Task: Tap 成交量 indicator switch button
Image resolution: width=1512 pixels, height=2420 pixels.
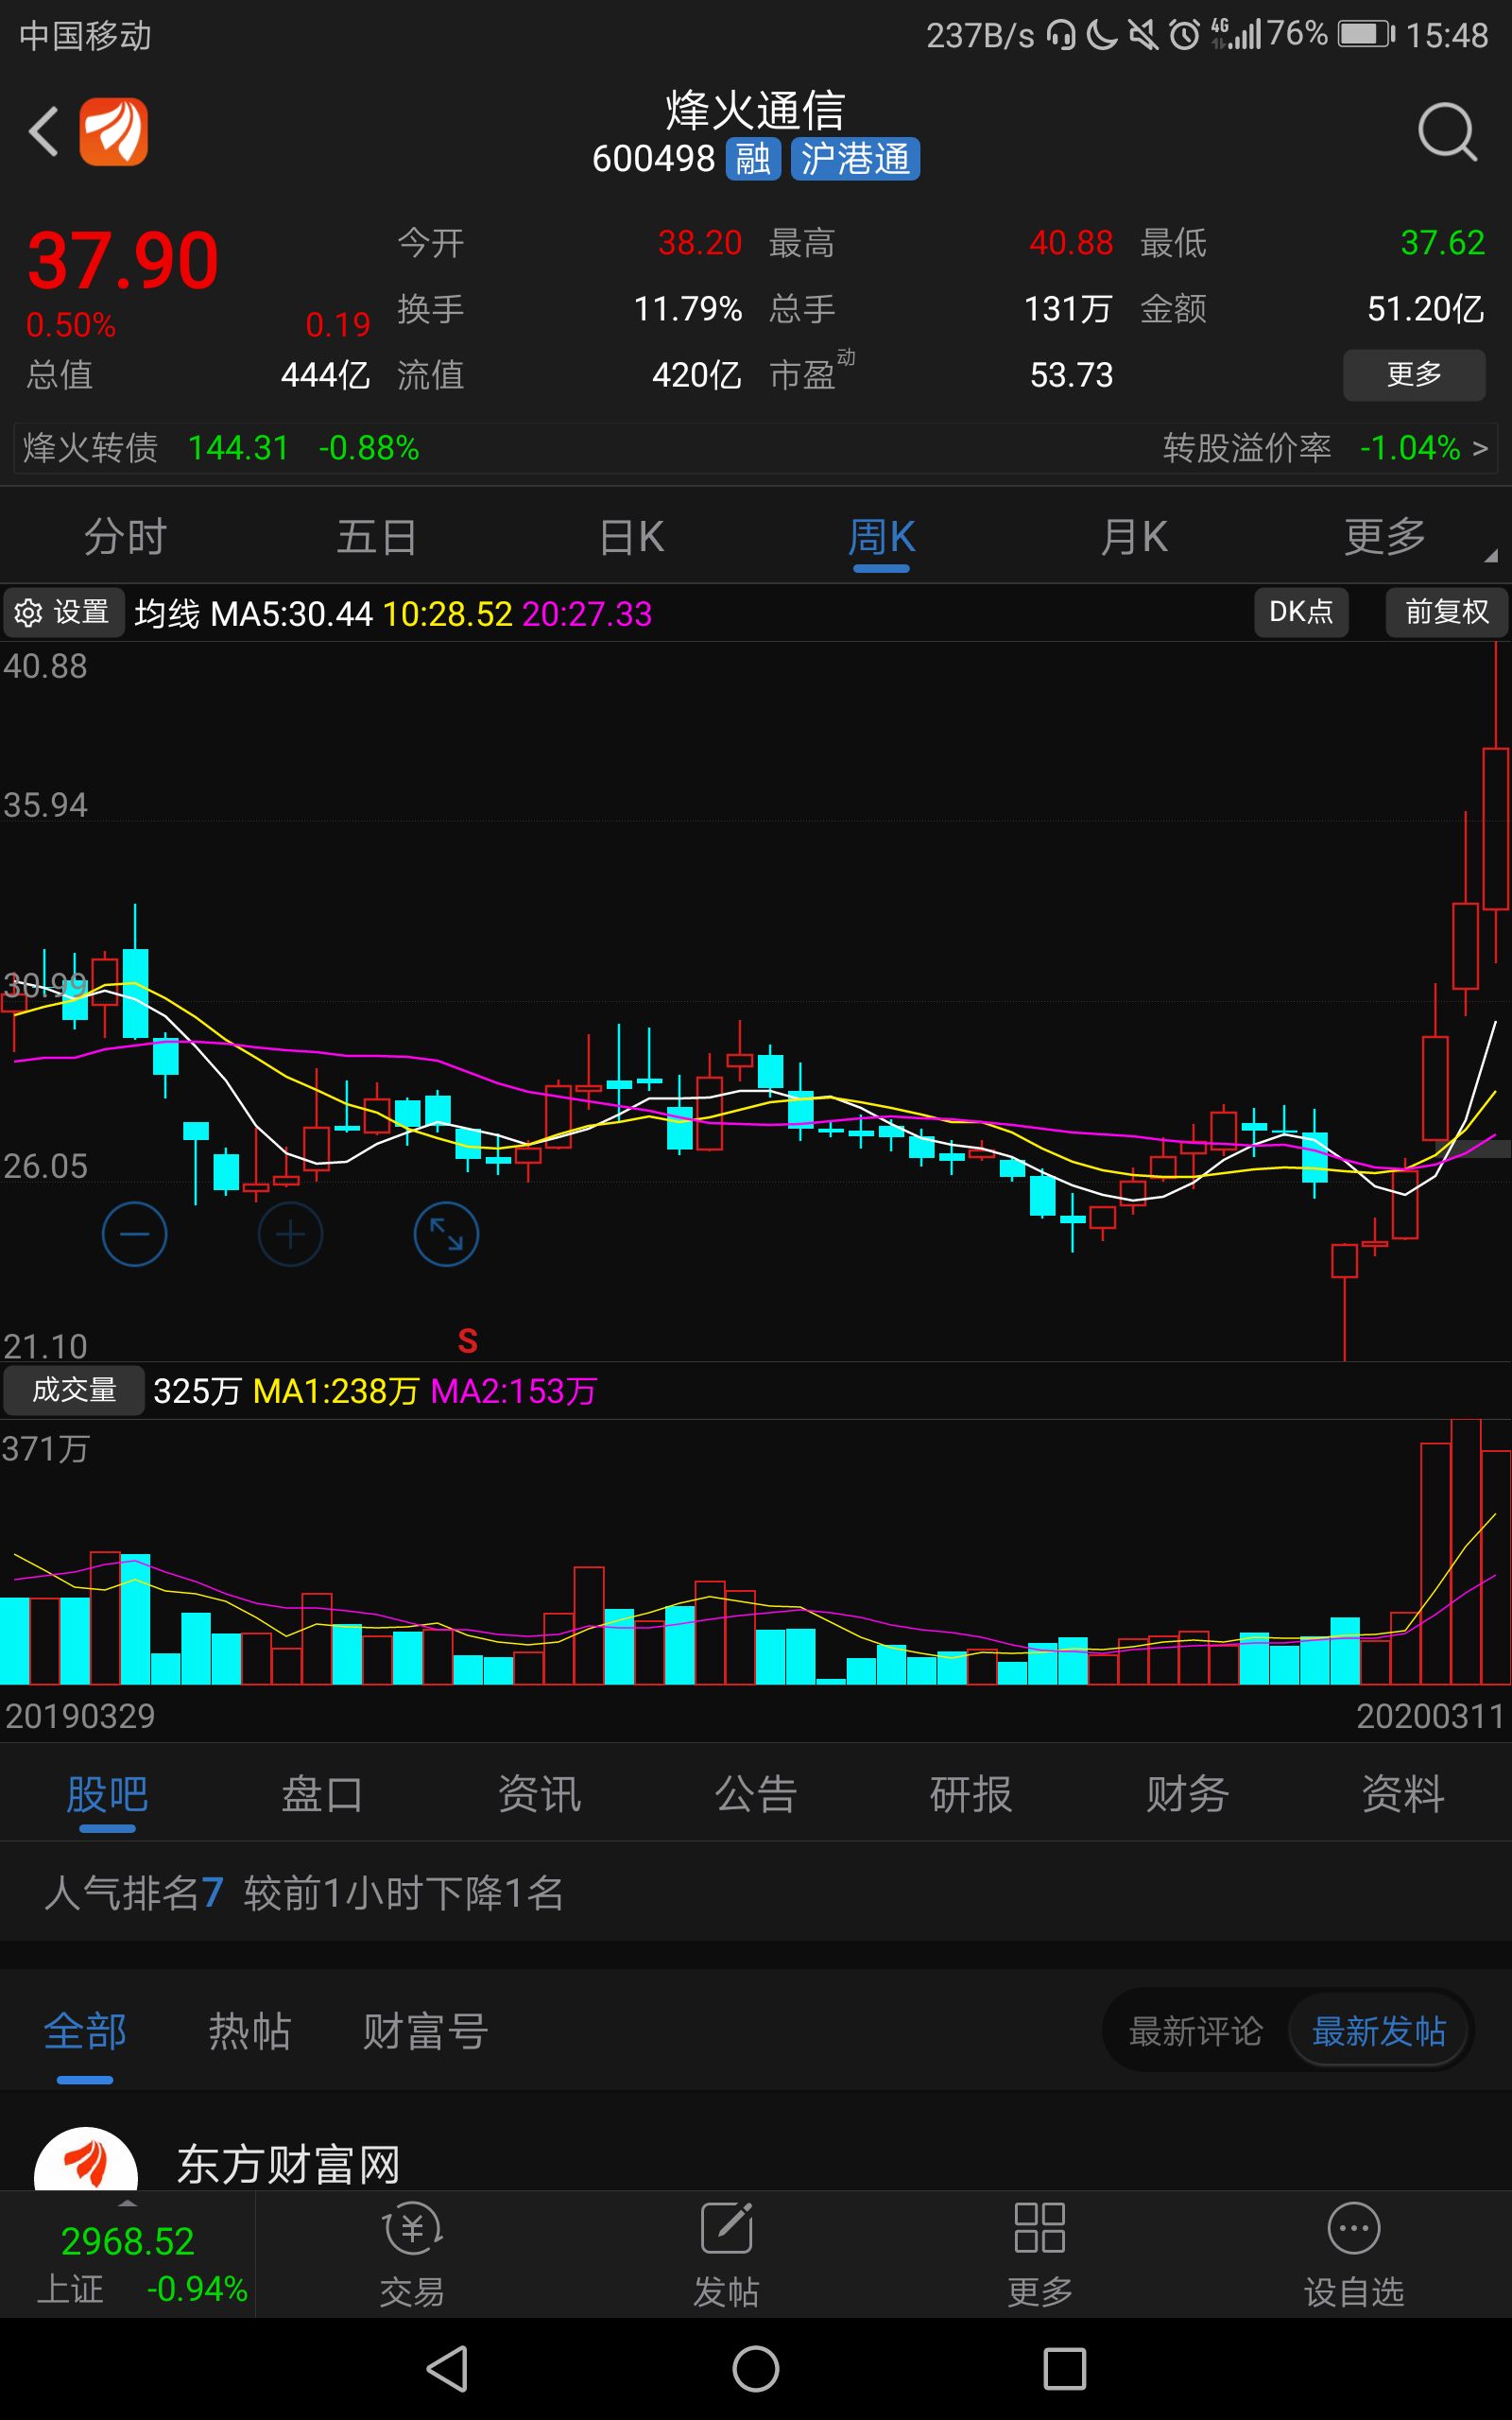Action: (x=74, y=1390)
